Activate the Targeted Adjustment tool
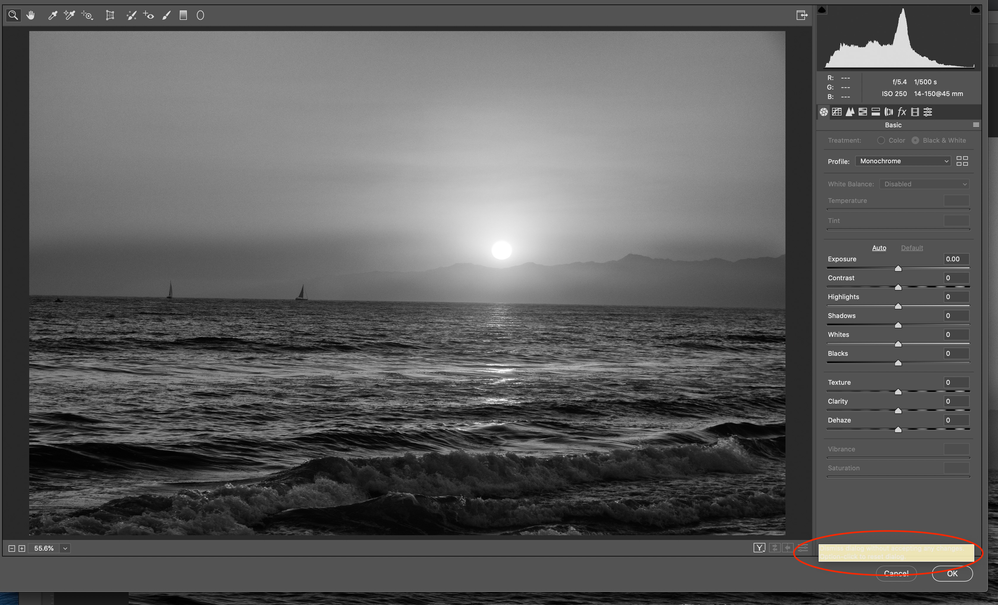The image size is (998, 605). tap(87, 15)
